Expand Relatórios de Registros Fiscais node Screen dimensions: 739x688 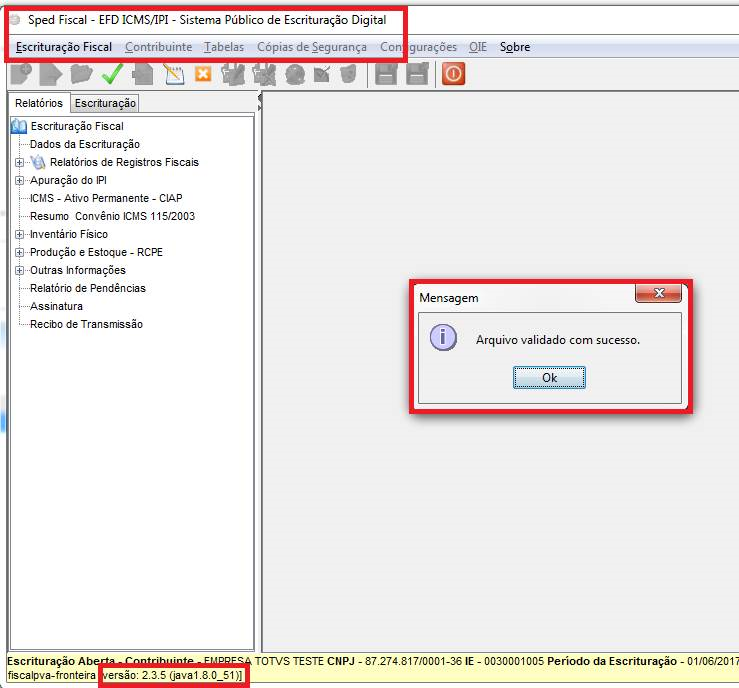coord(19,163)
